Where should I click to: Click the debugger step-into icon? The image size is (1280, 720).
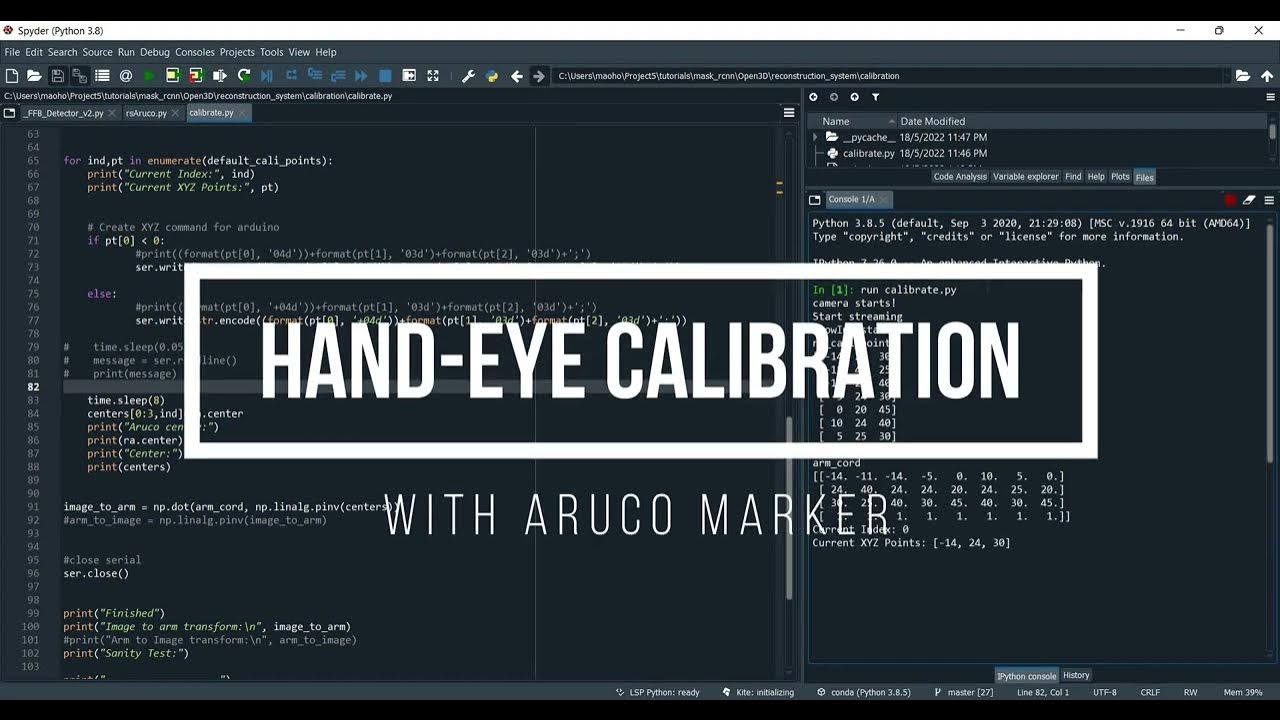click(x=315, y=76)
